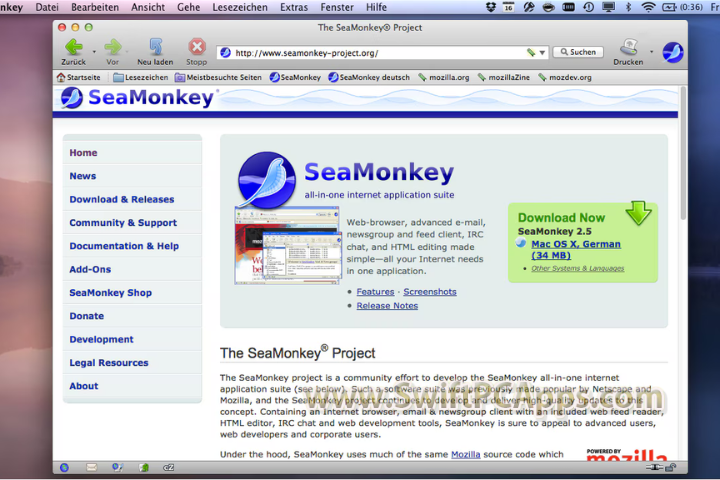The height and width of the screenshot is (480, 720).
Task: Click the Zurück back arrow button
Action: [x=73, y=47]
